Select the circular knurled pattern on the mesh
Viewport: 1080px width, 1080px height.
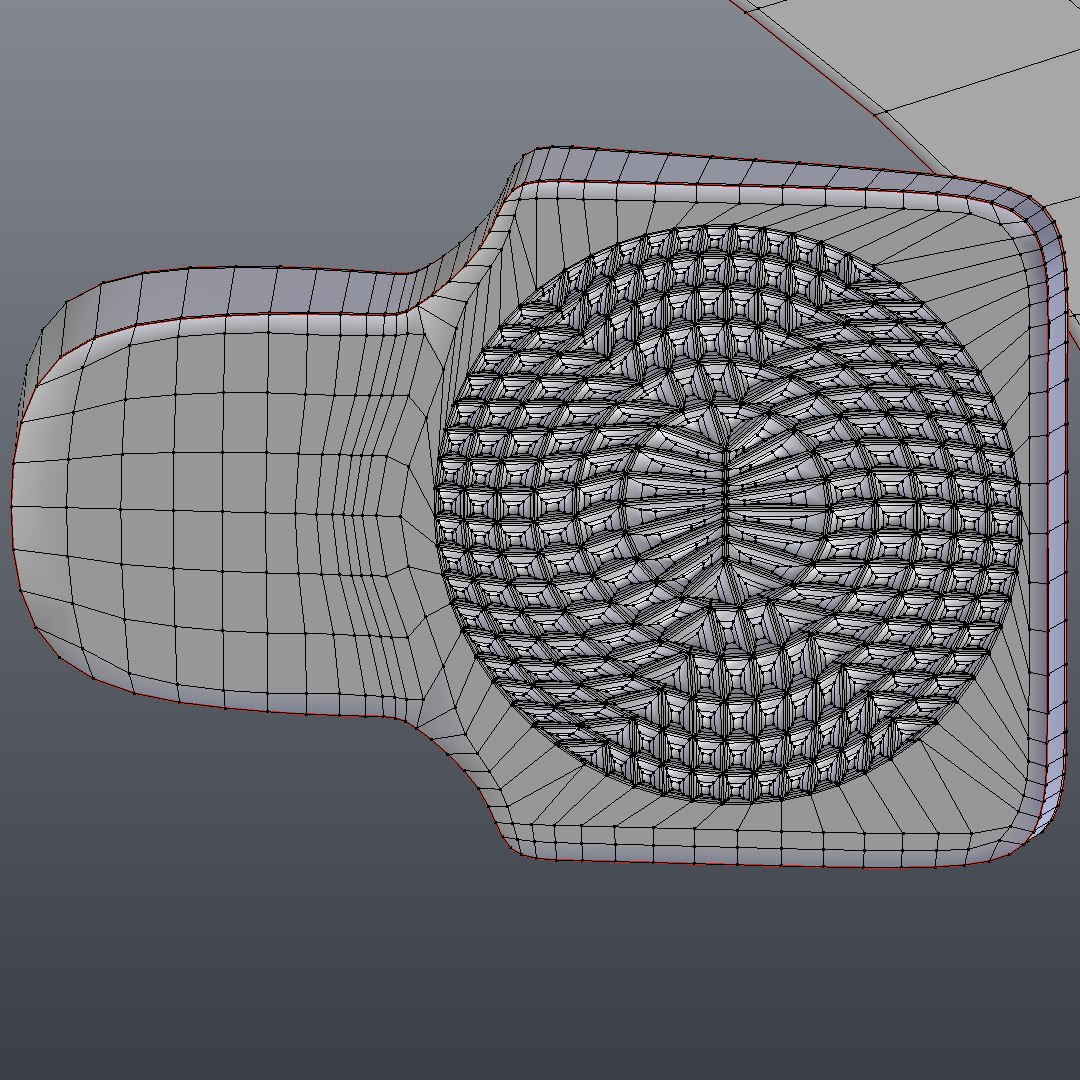click(728, 514)
